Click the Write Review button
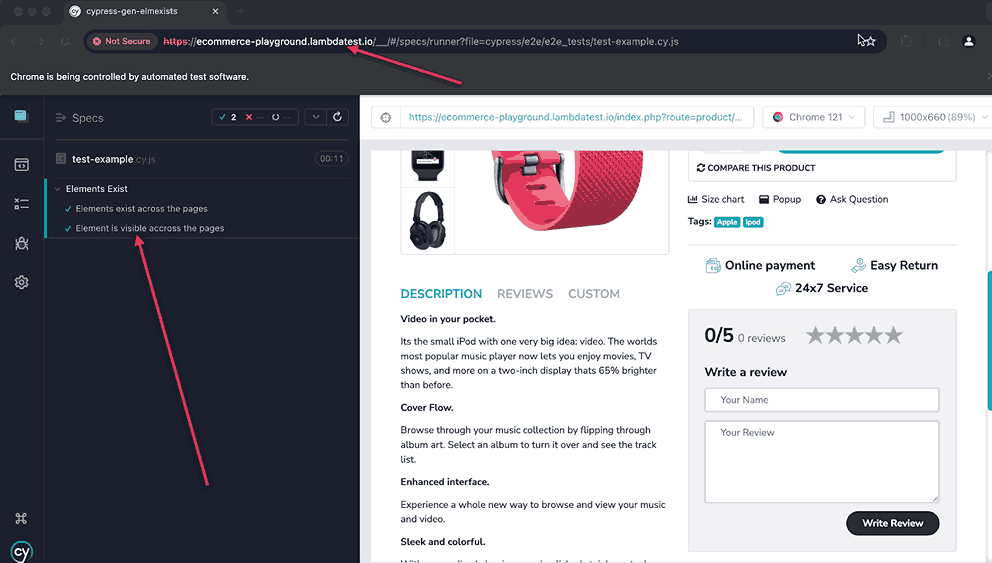The image size is (992, 563). pos(893,523)
